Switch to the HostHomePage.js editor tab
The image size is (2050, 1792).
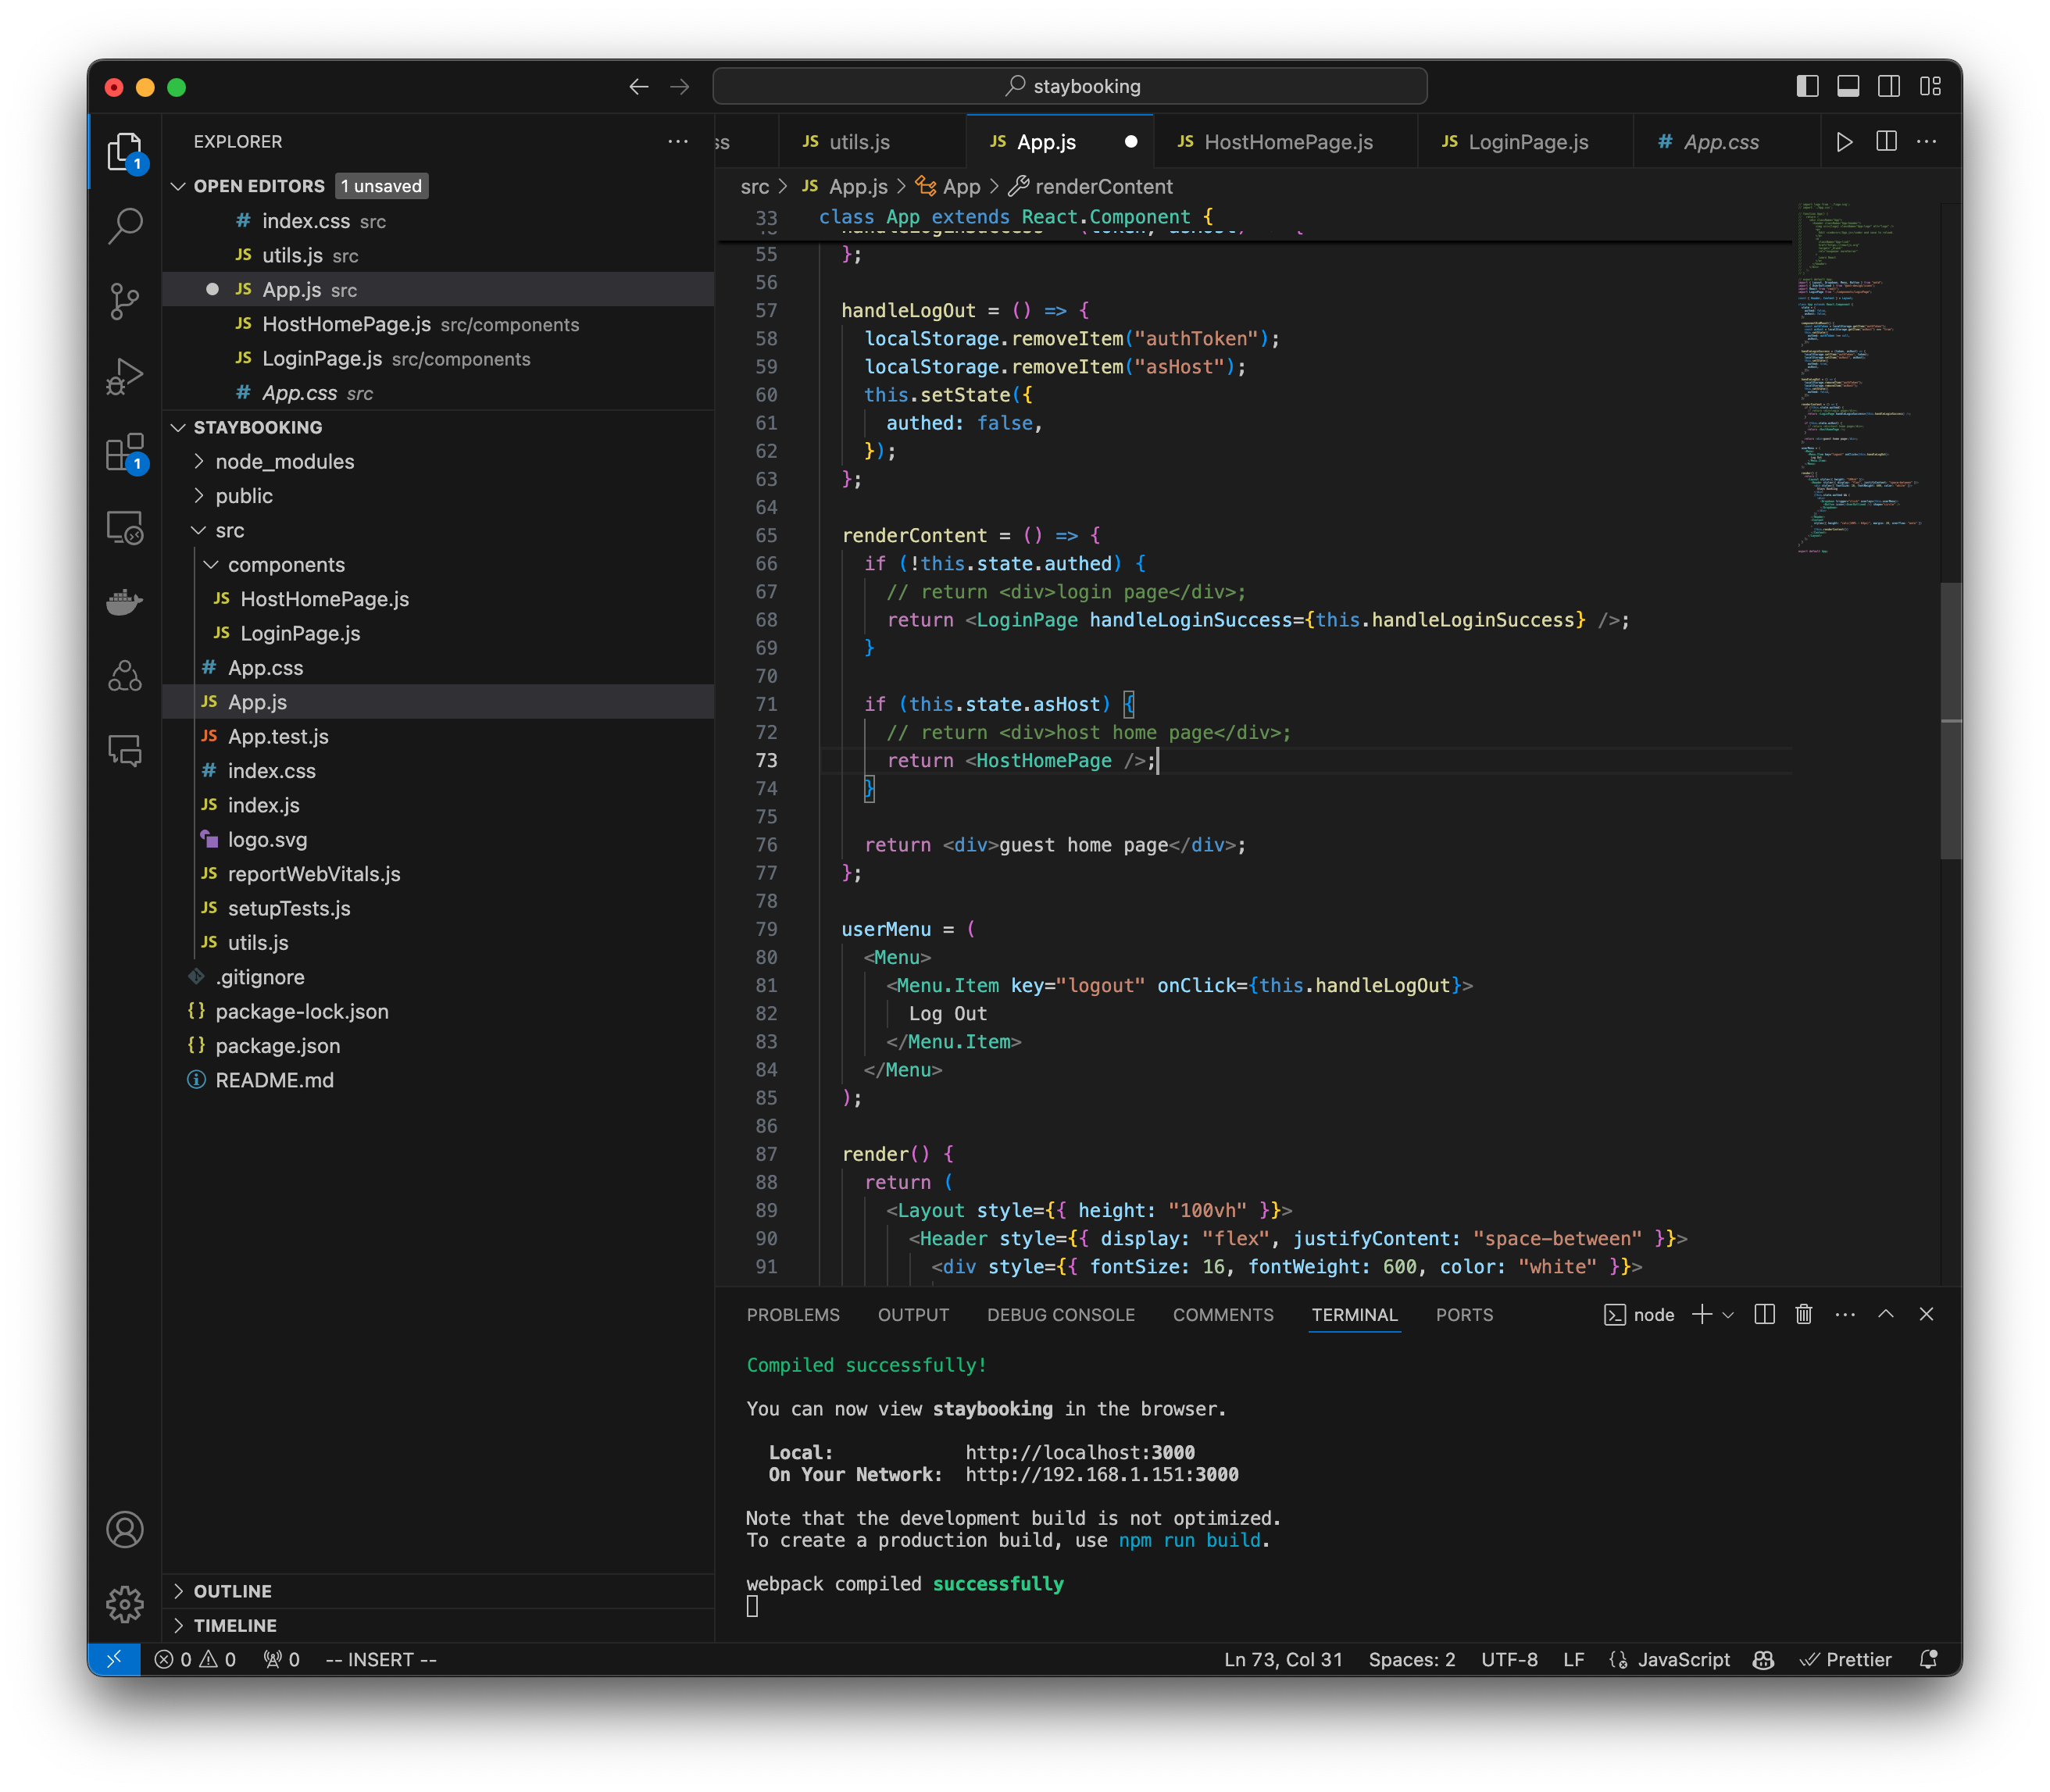coord(1286,141)
